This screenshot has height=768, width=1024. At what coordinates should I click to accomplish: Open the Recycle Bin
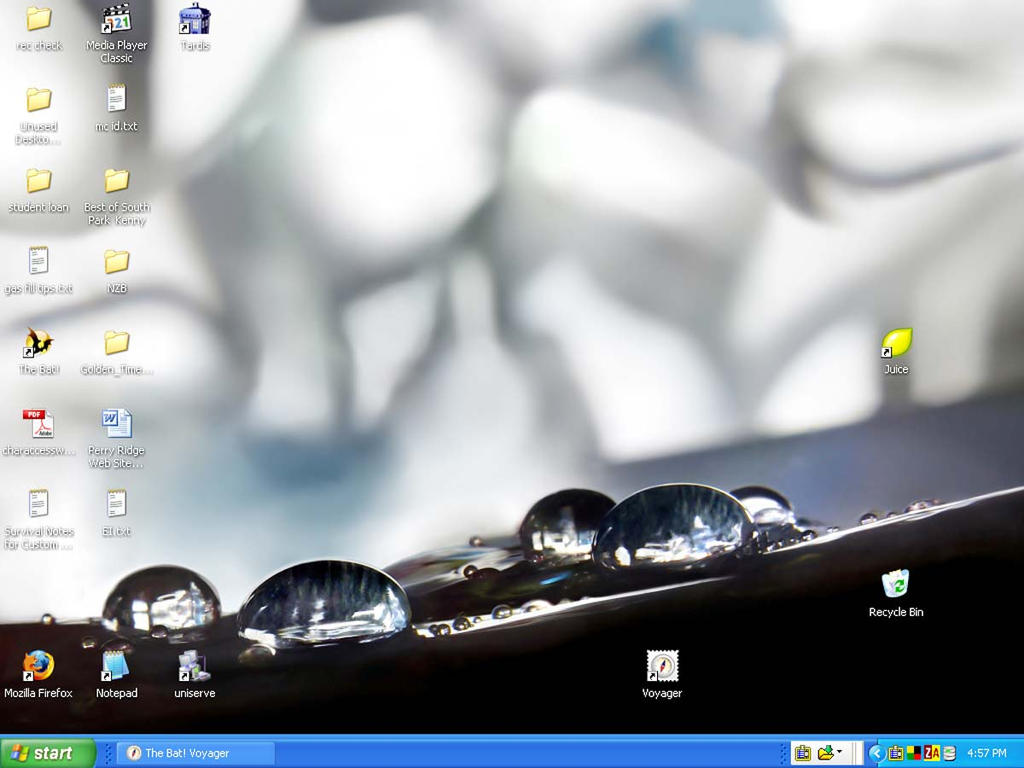click(896, 593)
